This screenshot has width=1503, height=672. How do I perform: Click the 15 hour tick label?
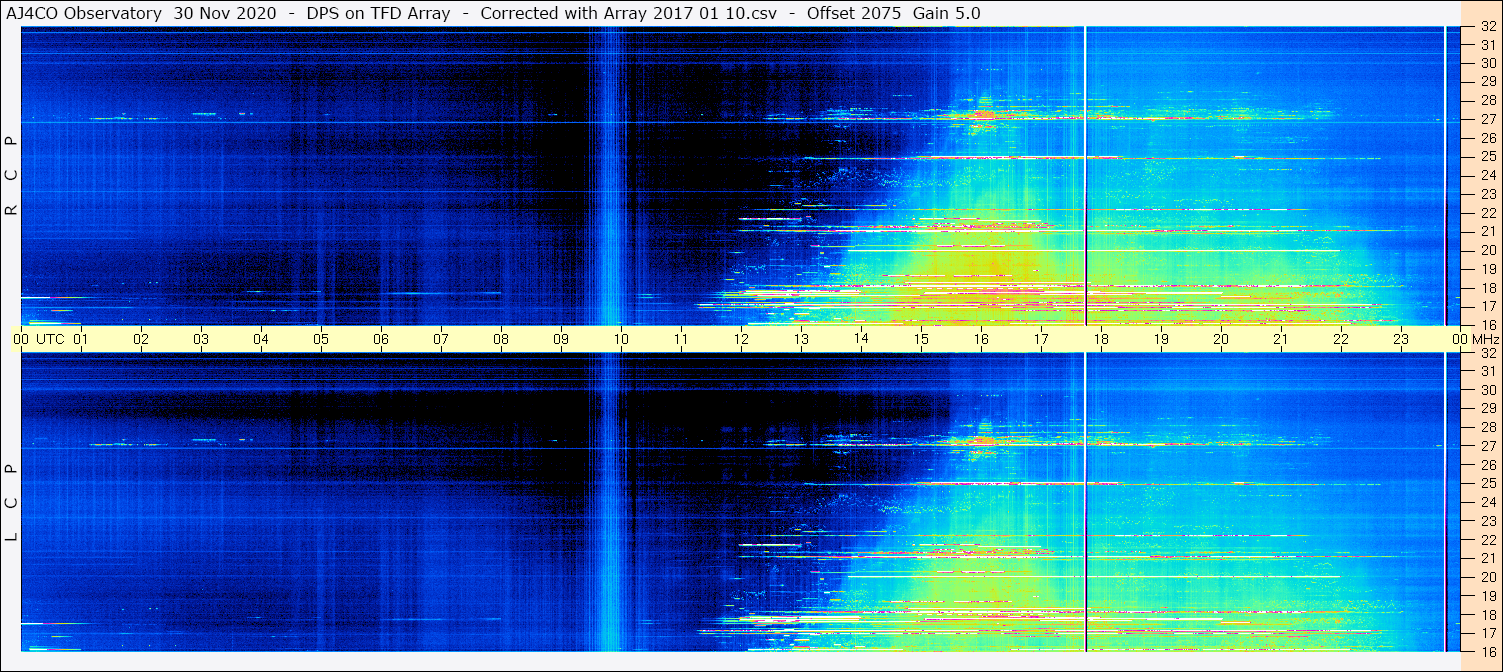tap(921, 339)
